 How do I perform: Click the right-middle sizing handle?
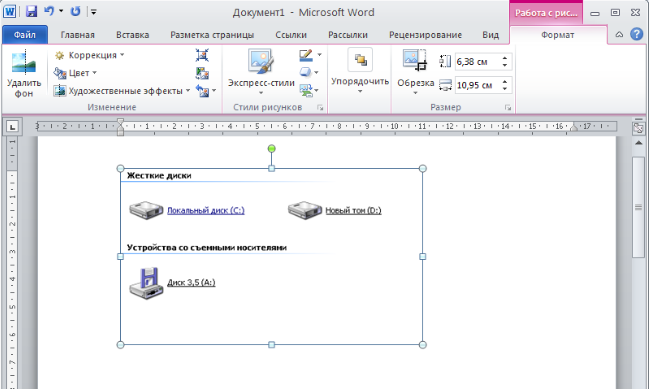coord(423,257)
